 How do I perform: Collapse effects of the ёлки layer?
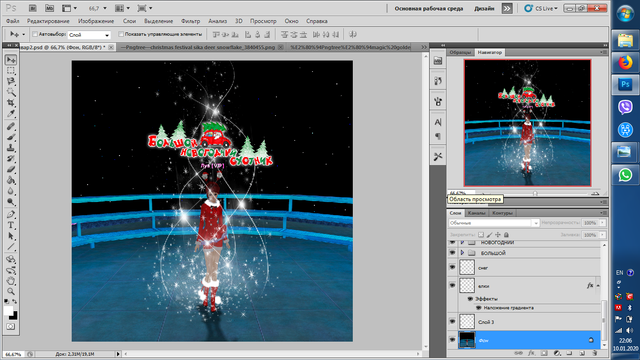[598, 286]
